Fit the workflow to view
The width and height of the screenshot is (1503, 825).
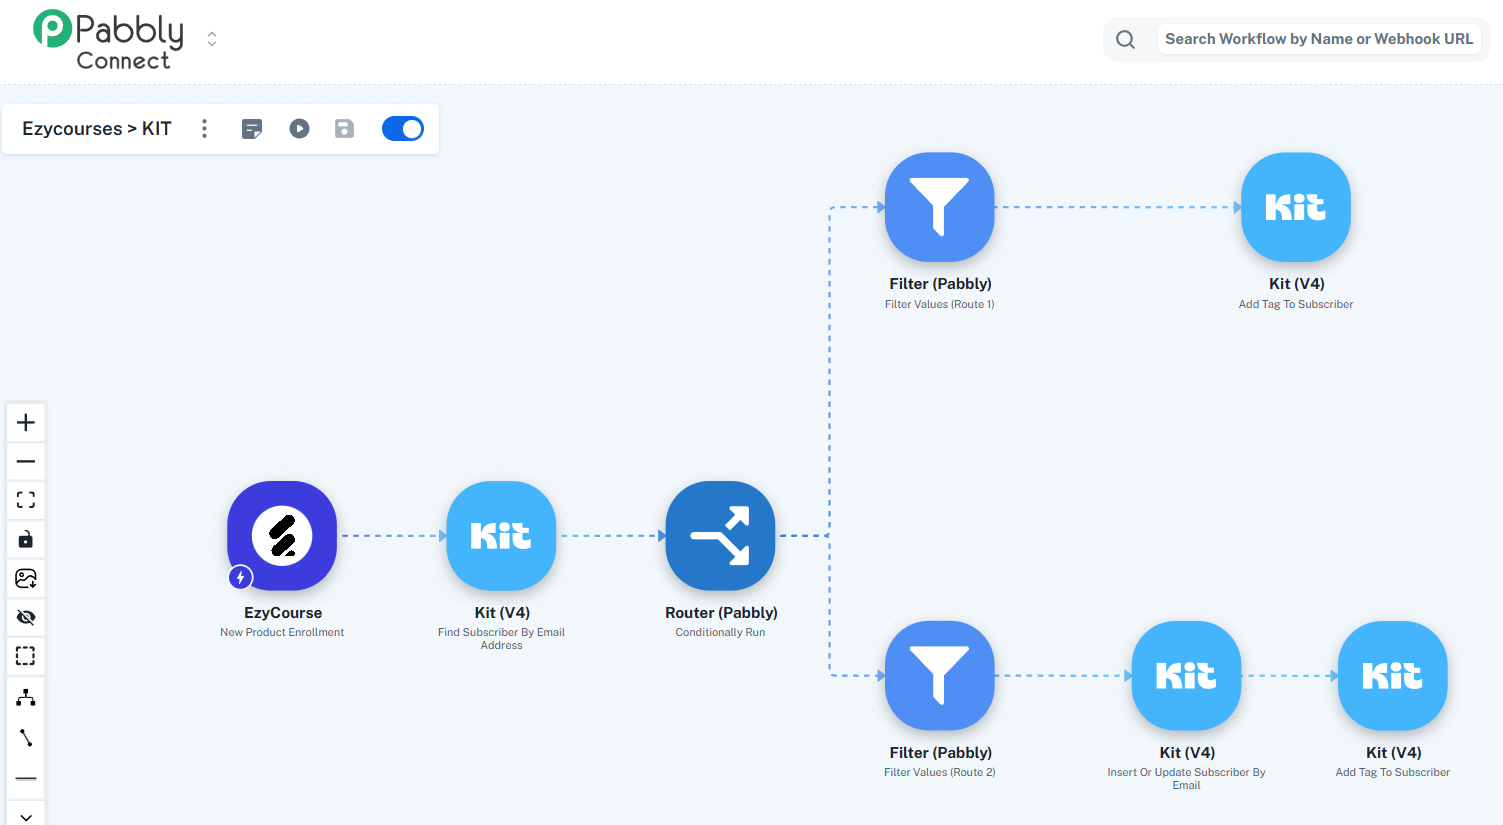point(26,500)
